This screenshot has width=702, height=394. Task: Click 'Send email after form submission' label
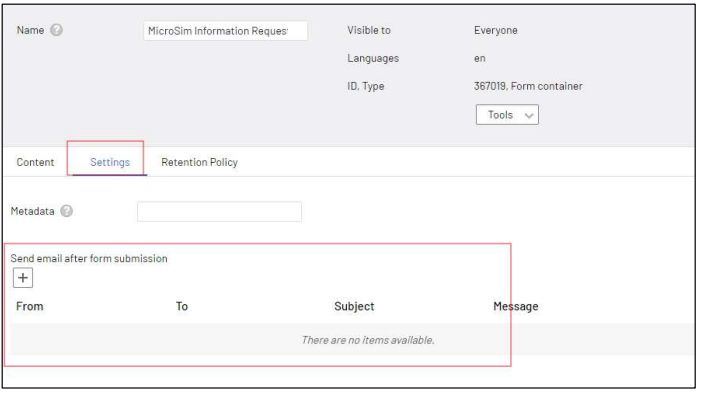[x=89, y=258]
